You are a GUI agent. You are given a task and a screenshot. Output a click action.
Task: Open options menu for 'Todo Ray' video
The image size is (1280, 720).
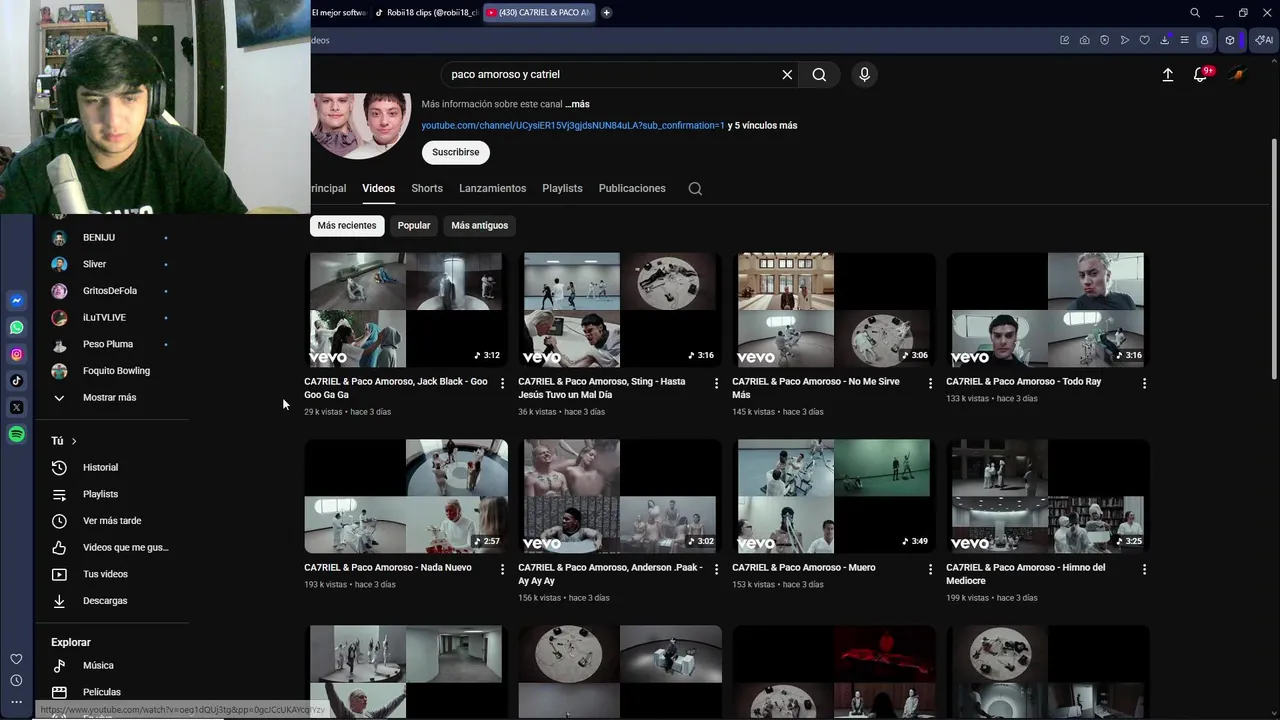coord(1144,383)
